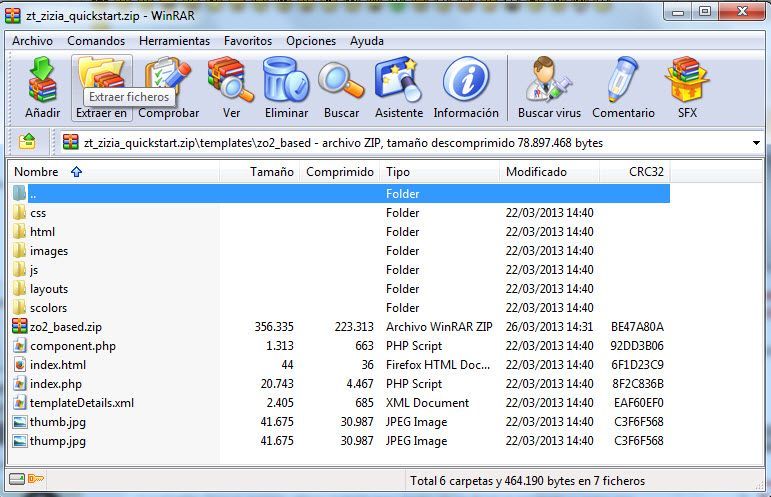
Task: Open the Comandos menu
Action: [x=96, y=41]
